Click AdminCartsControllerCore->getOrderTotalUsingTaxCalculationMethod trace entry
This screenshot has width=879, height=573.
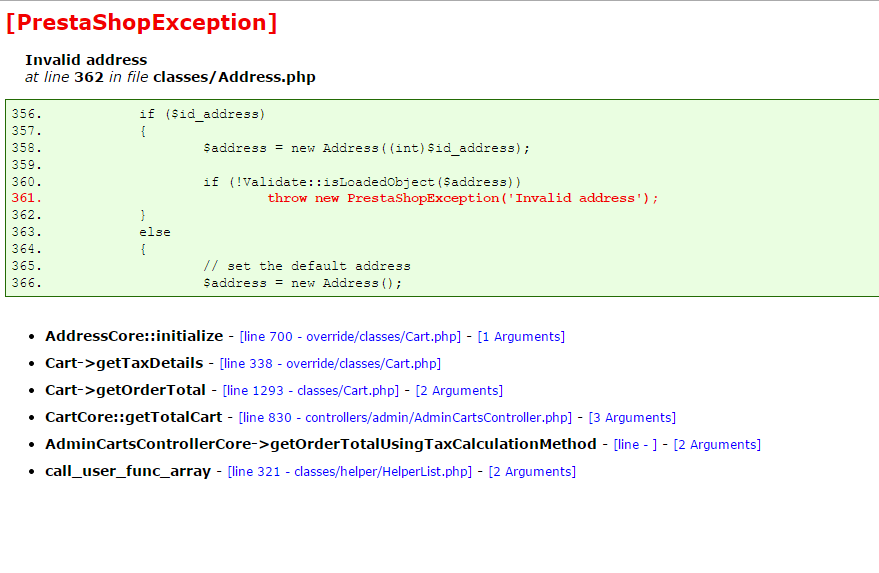(x=321, y=444)
